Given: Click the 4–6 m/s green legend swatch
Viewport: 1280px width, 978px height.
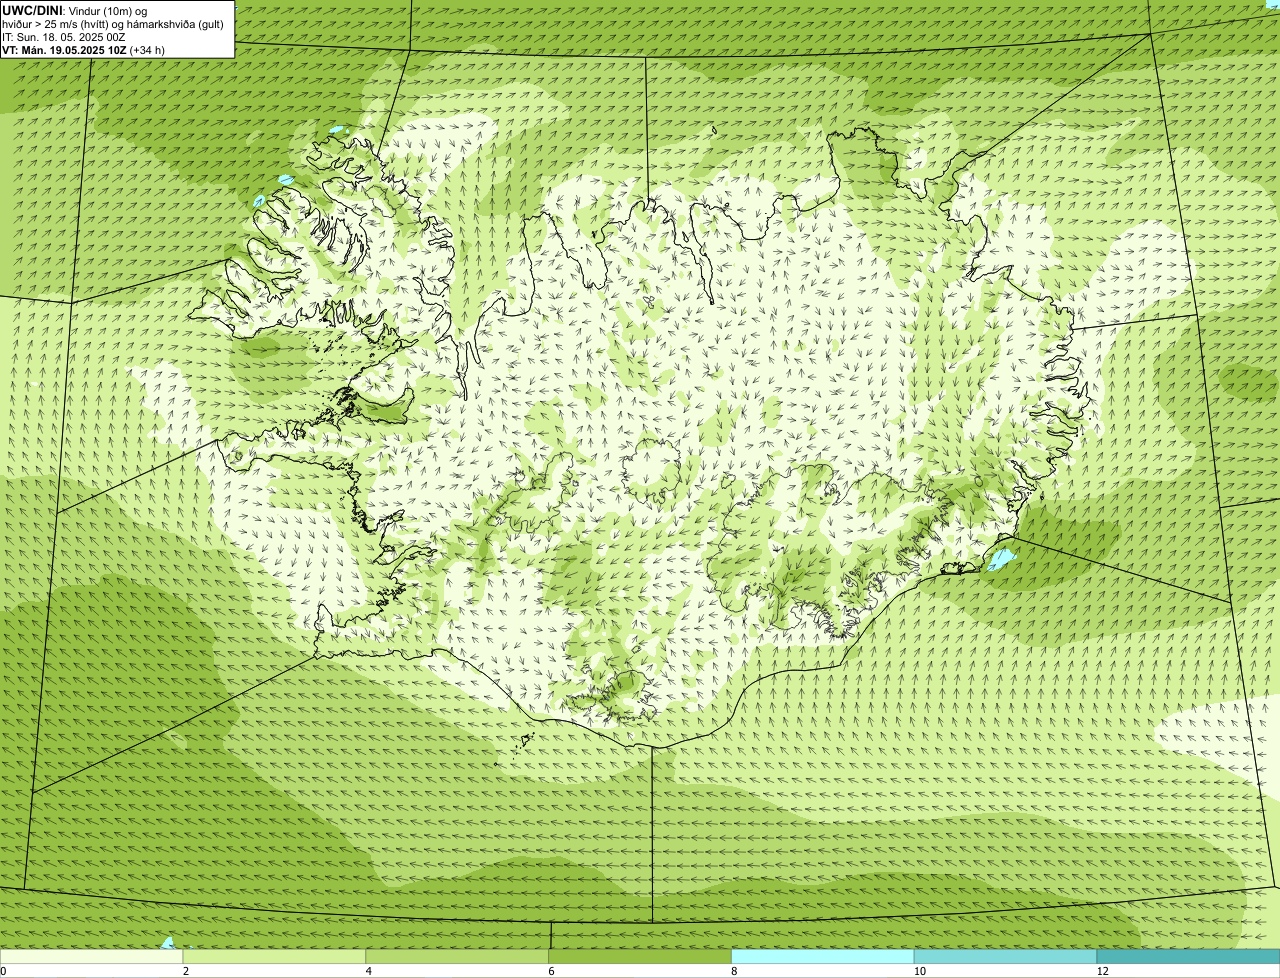Looking at the screenshot, I should click(458, 956).
